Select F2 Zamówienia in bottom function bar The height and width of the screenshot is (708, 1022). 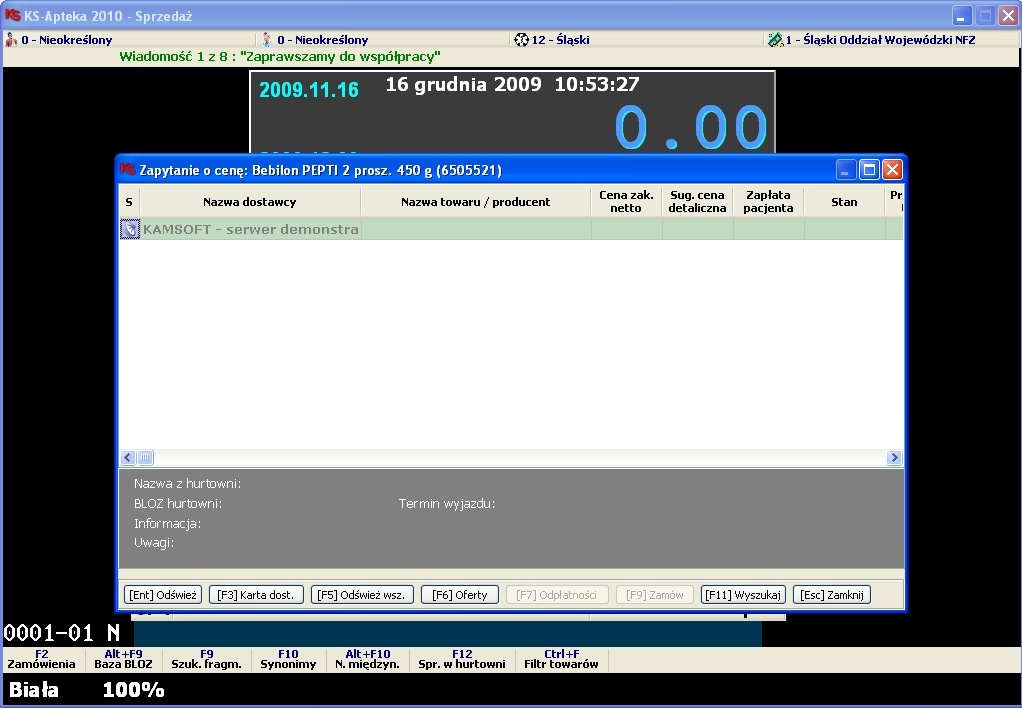click(x=41, y=659)
